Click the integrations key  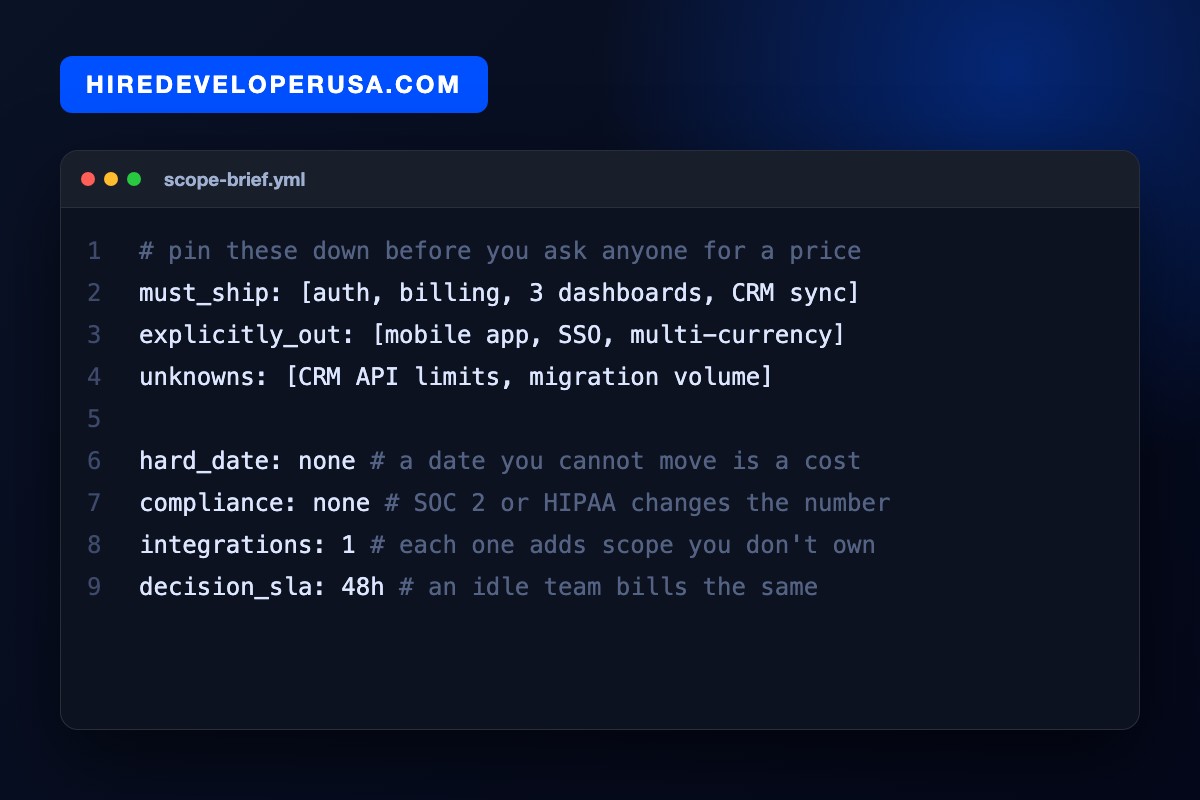click(233, 545)
